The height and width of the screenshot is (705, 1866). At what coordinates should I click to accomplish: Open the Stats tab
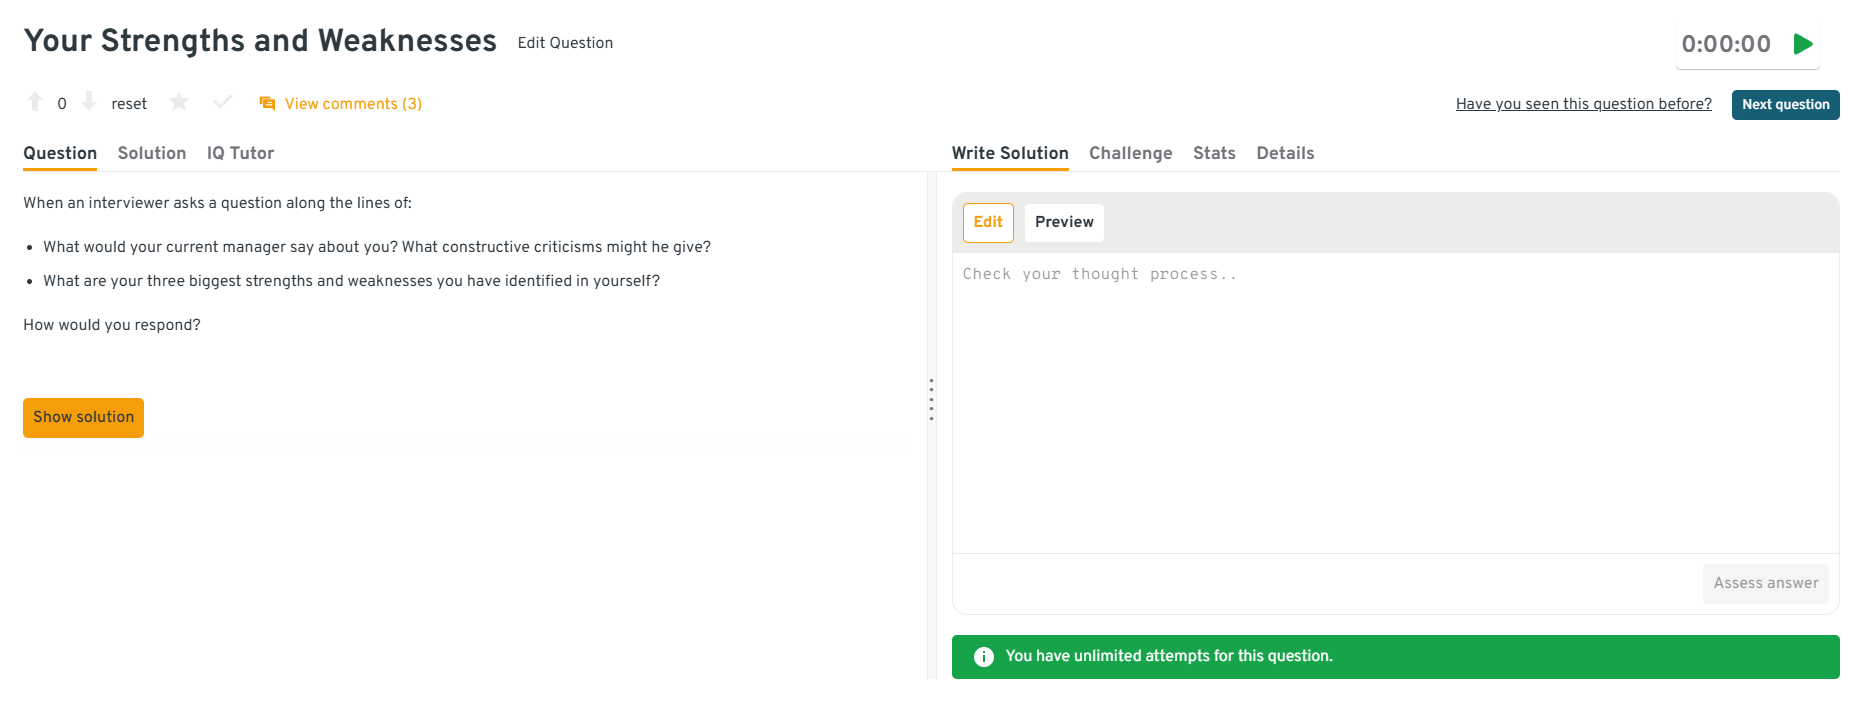[1214, 153]
